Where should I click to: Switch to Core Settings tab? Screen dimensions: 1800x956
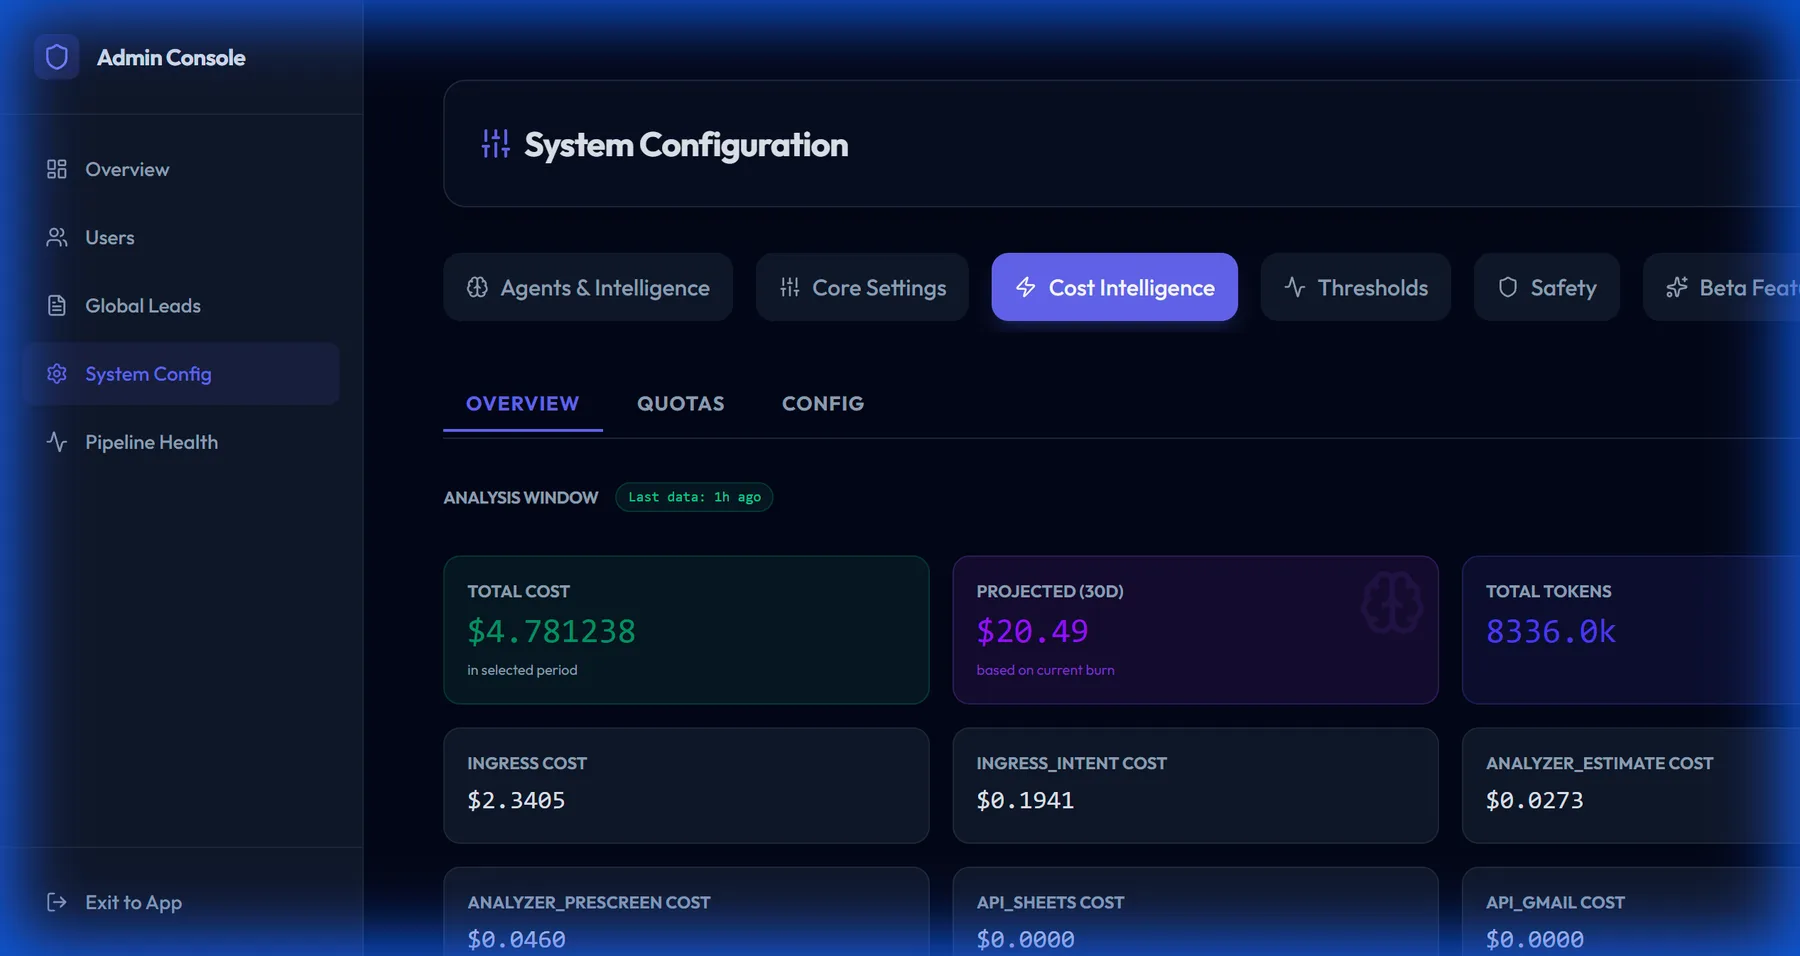(862, 287)
